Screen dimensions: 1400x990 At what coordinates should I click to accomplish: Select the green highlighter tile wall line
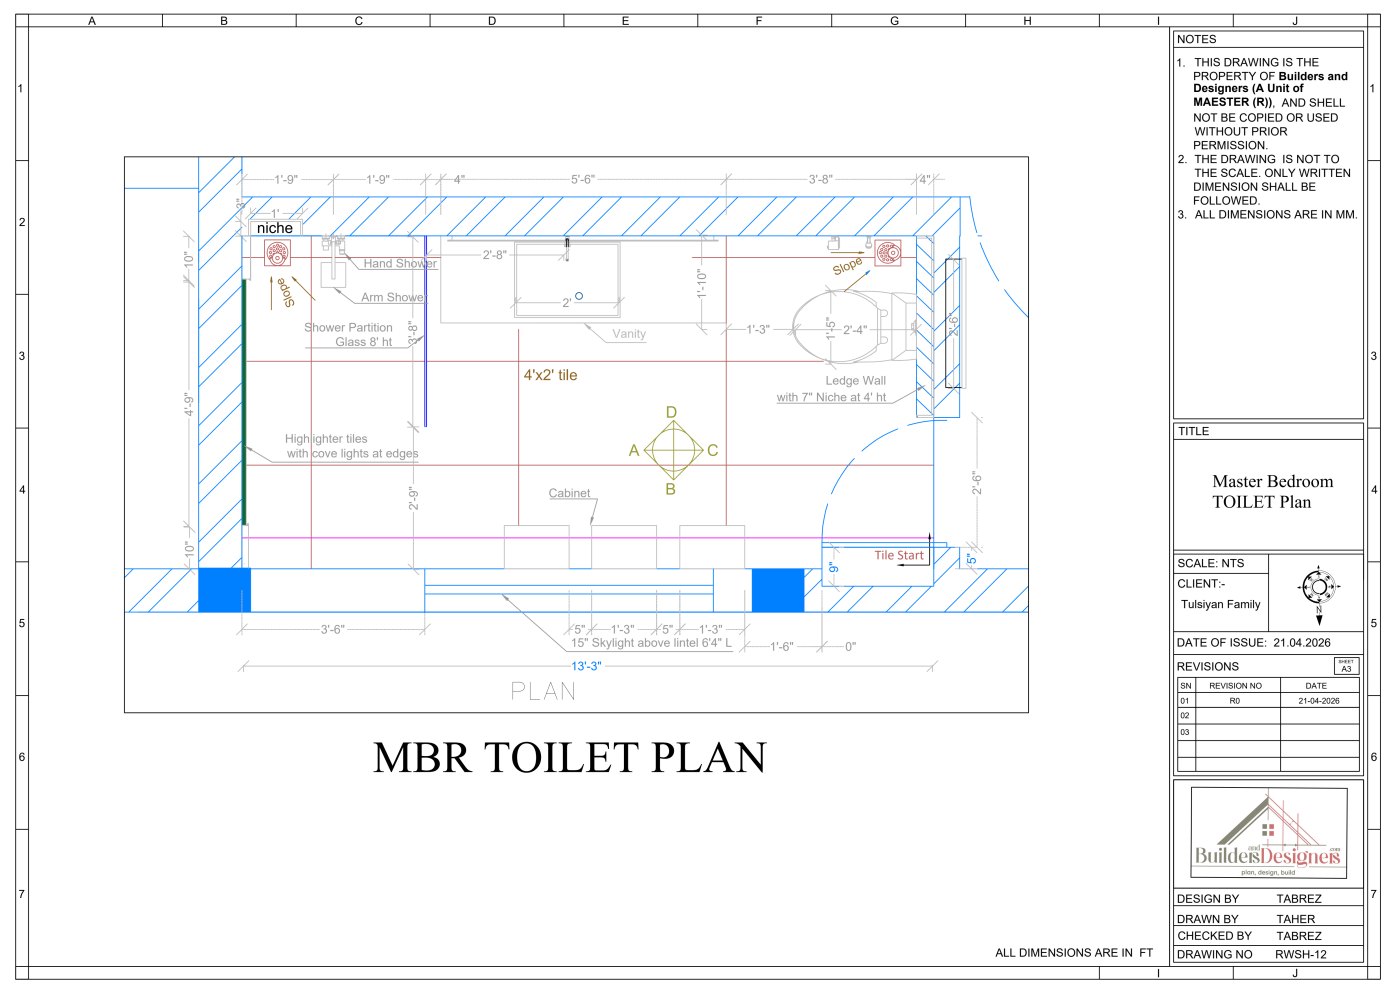pos(244,402)
